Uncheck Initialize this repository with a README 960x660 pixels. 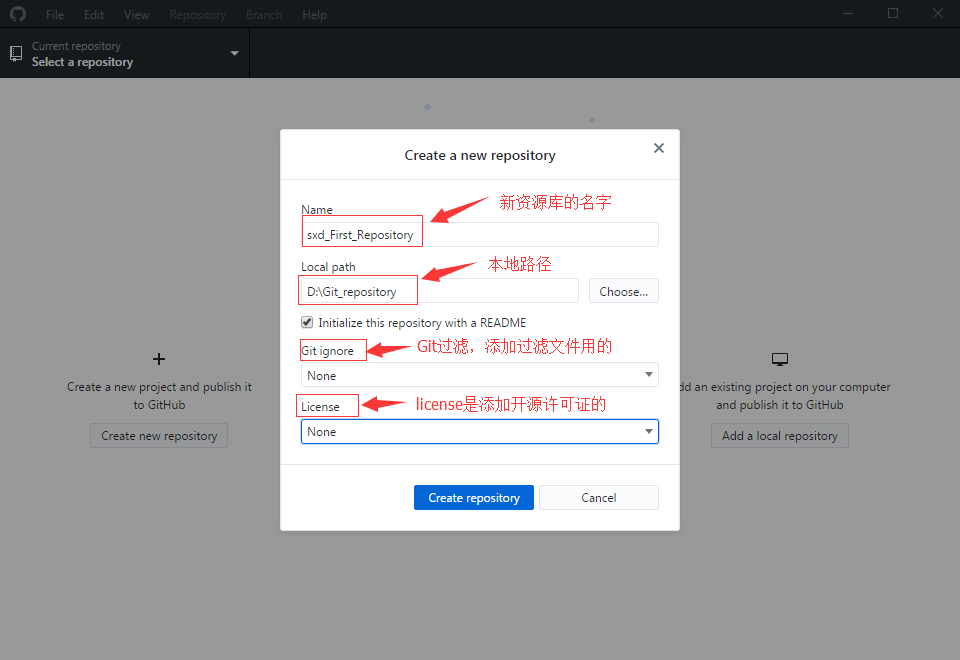pos(307,322)
